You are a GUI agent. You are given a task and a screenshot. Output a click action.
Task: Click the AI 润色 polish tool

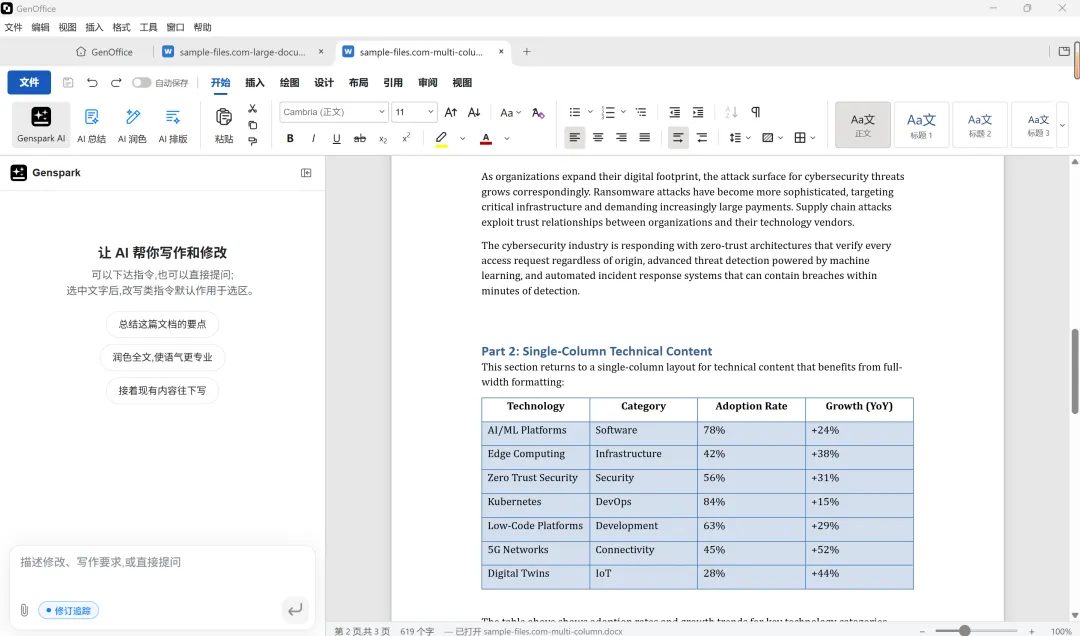coord(132,125)
